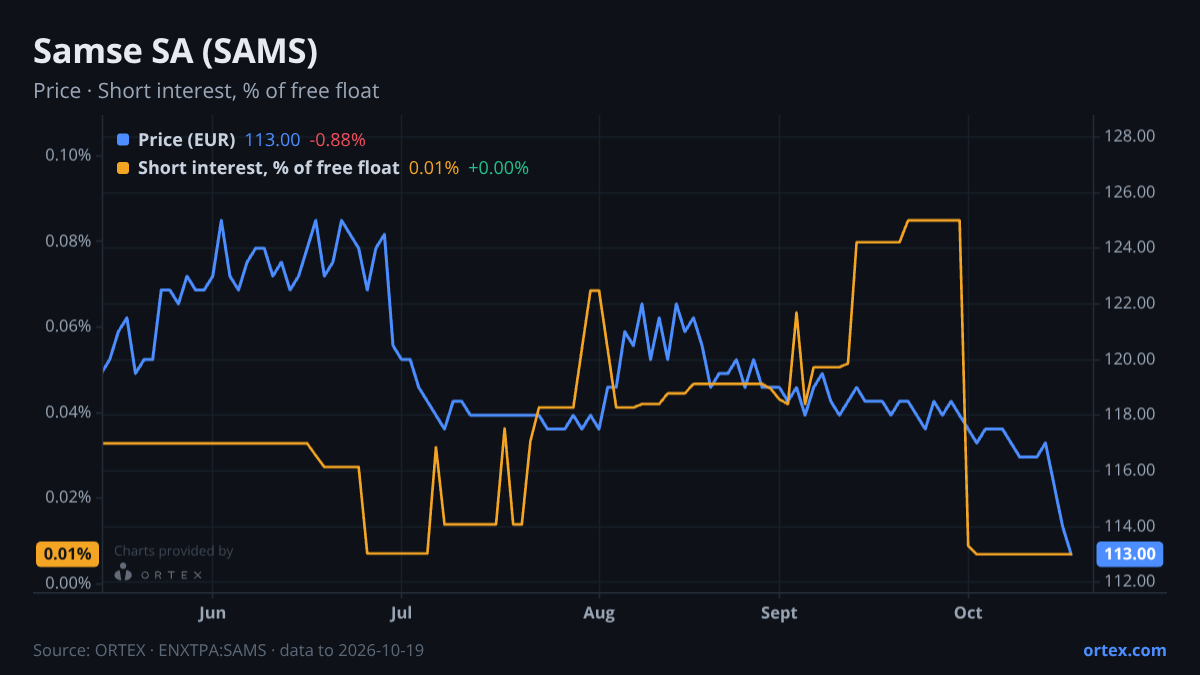Click the orange Short interest legend swatch
The height and width of the screenshot is (675, 1200).
tap(123, 168)
